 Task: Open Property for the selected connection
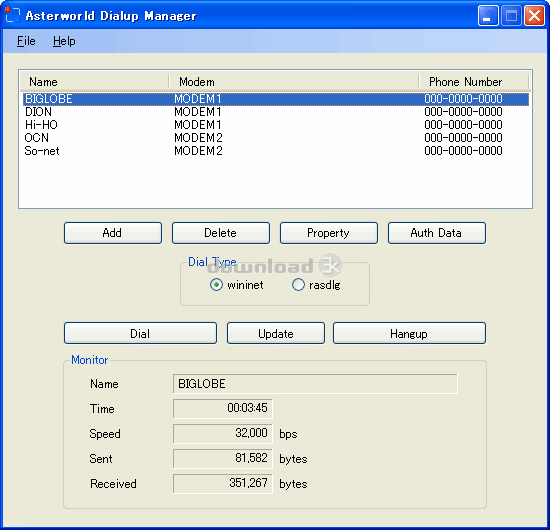[329, 233]
